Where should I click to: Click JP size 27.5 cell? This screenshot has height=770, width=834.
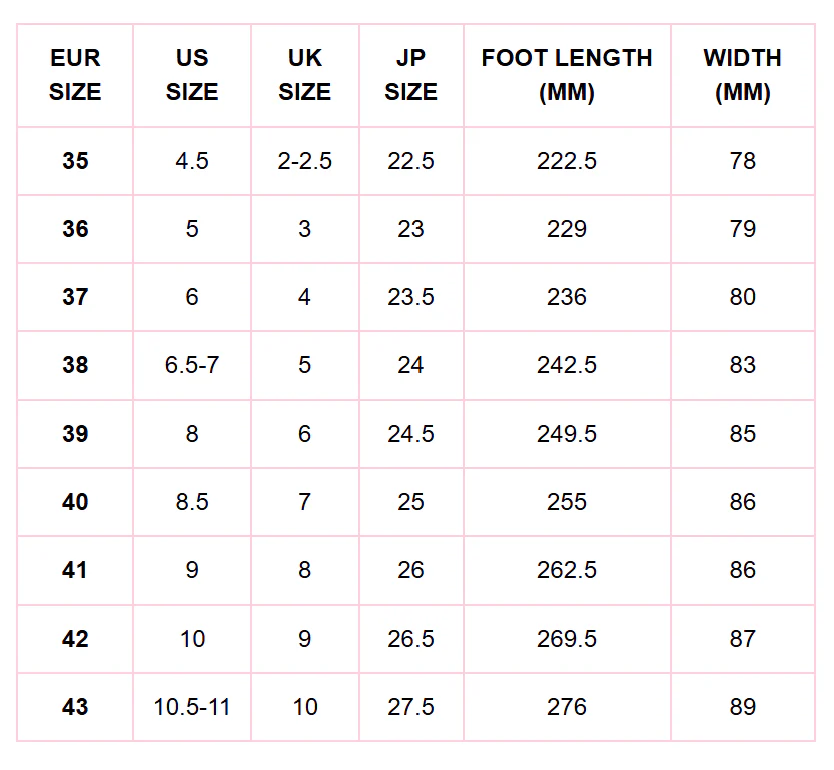(411, 707)
